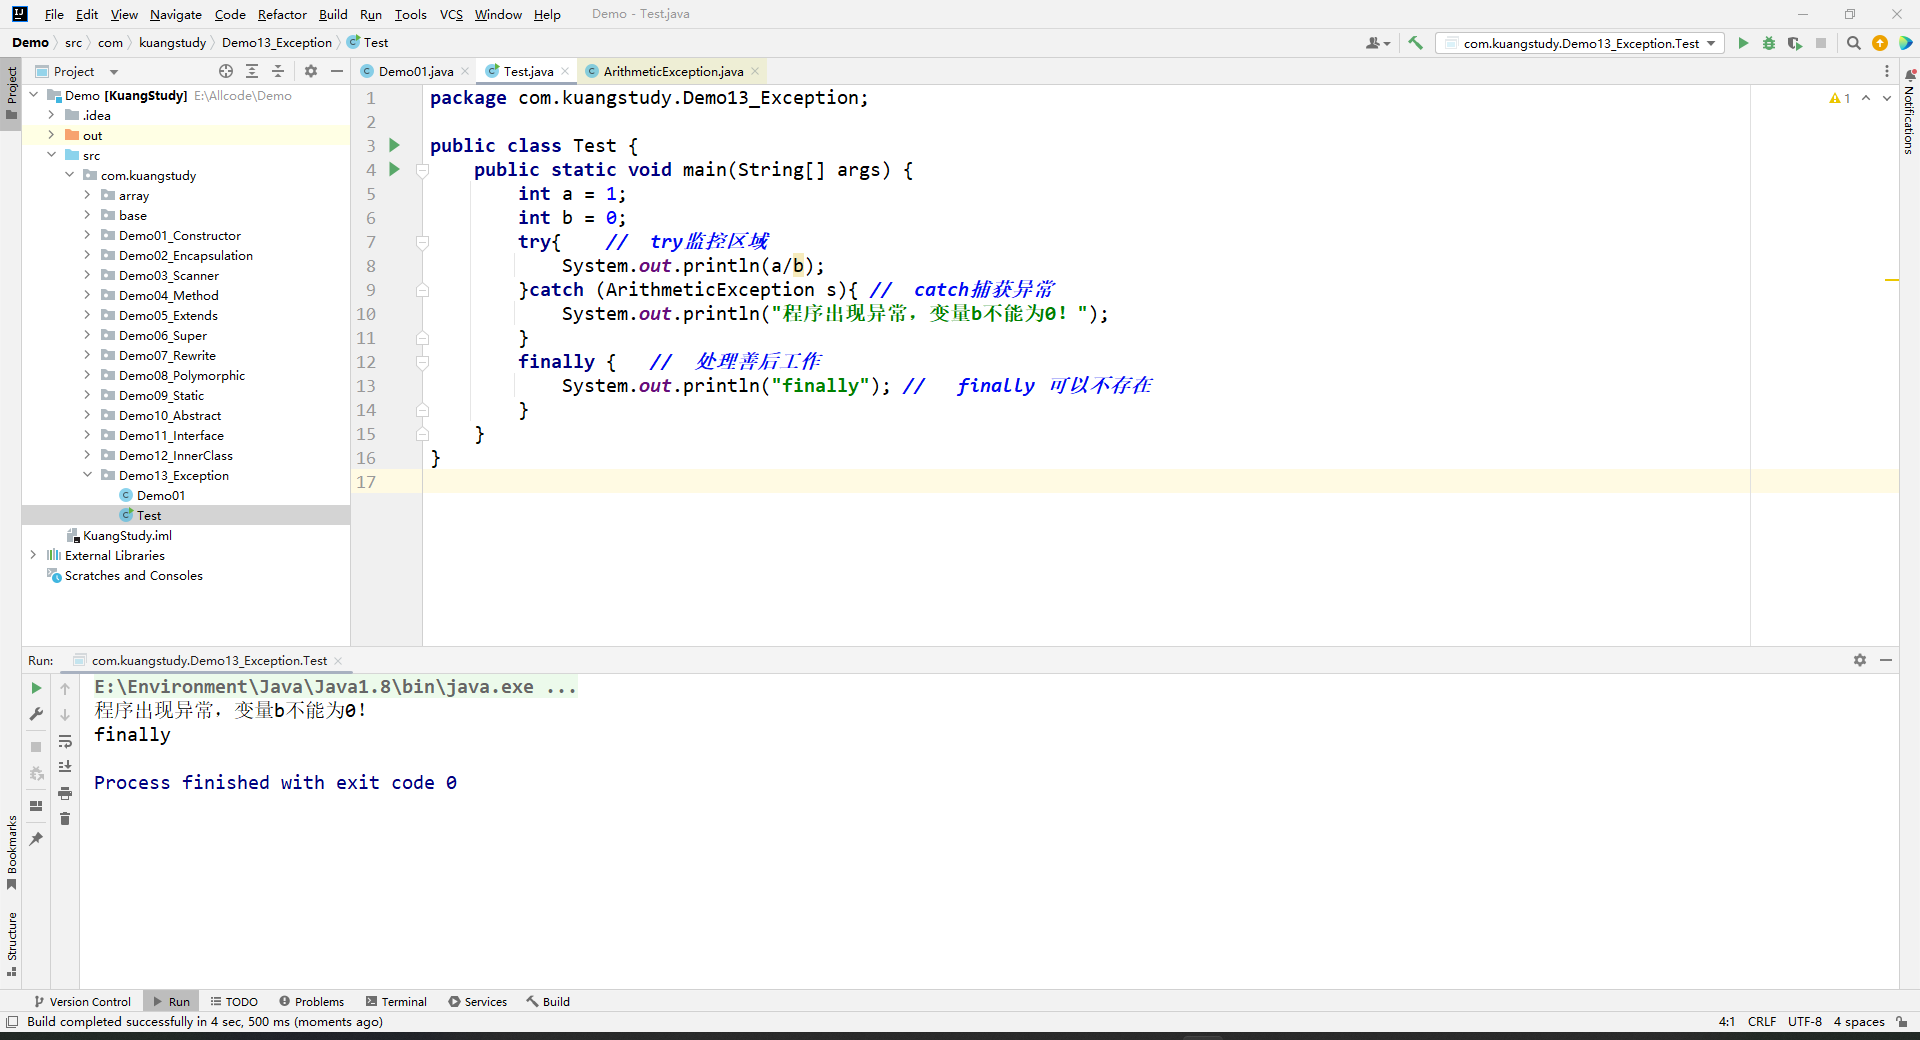Viewport: 1920px width, 1040px height.
Task: Open the File menu
Action: (x=54, y=14)
